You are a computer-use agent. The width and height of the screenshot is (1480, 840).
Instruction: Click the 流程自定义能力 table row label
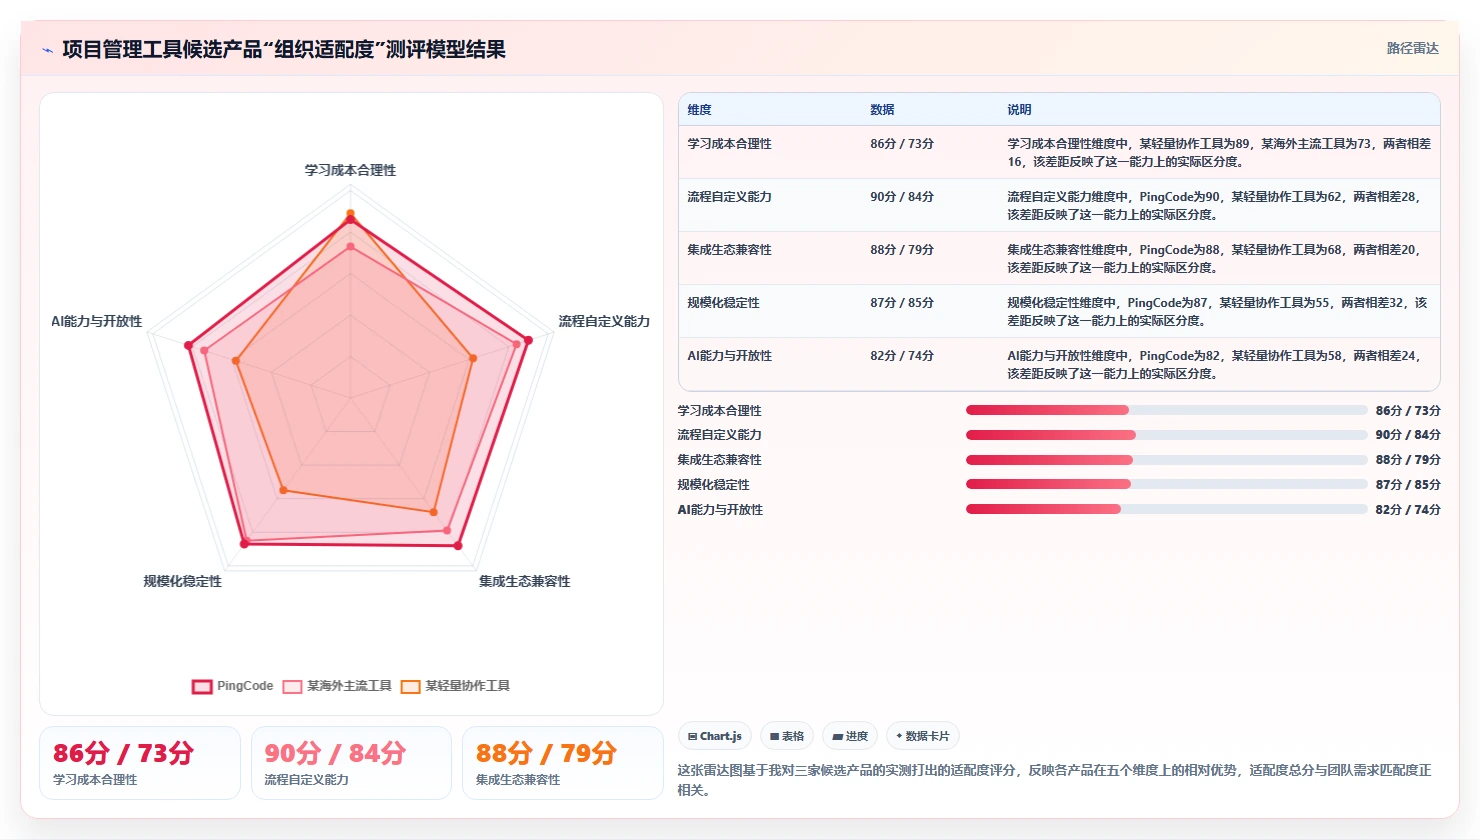pyautogui.click(x=729, y=197)
